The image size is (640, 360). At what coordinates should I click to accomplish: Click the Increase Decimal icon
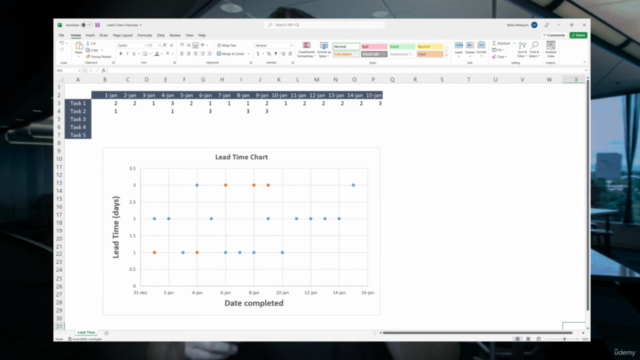click(x=282, y=54)
